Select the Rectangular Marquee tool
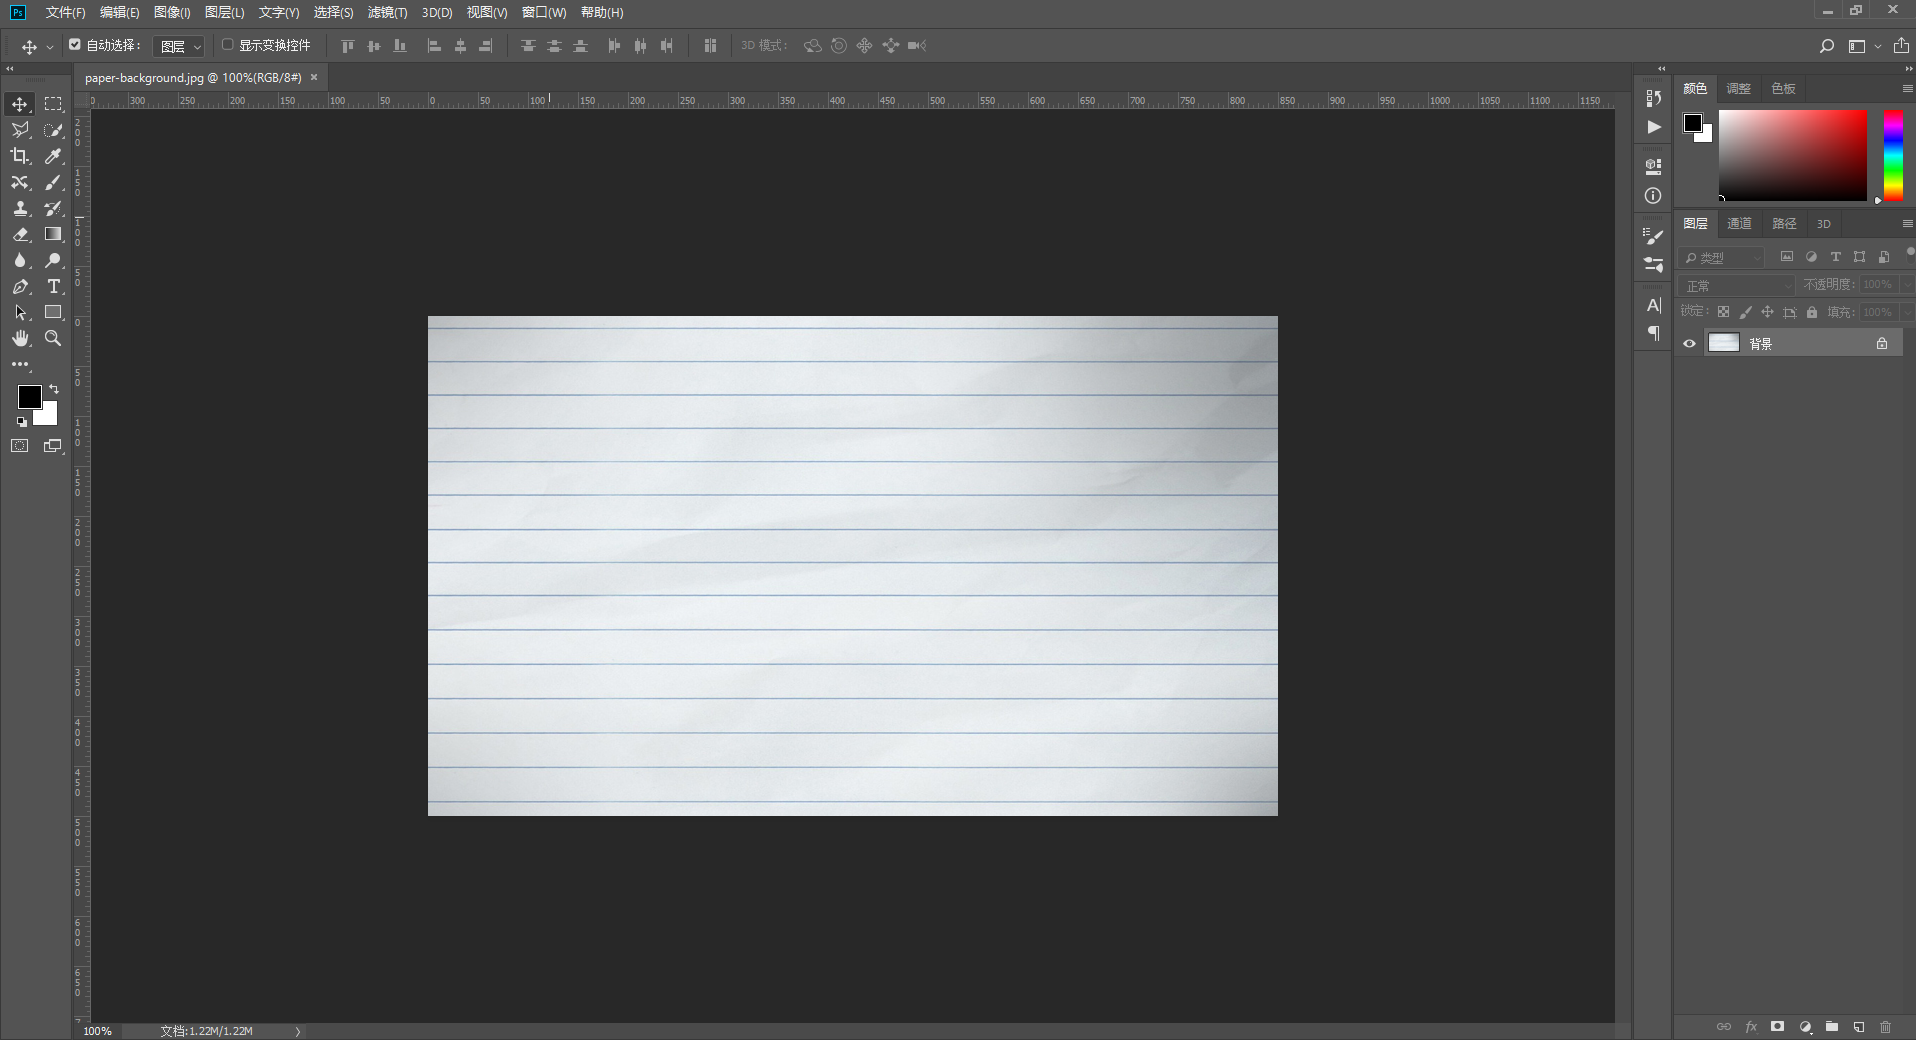 [53, 104]
